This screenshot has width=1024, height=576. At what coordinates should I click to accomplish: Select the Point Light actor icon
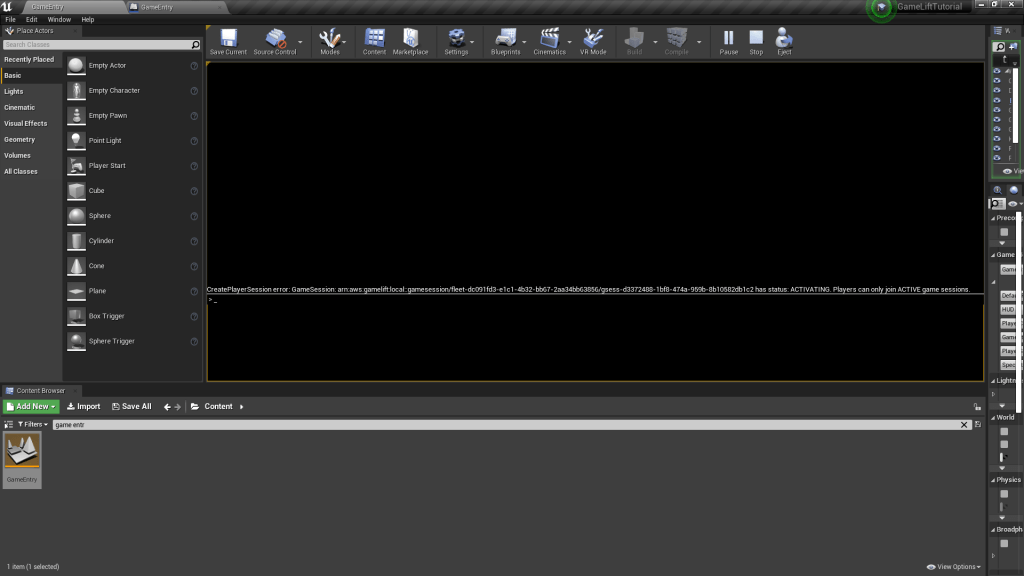point(77,141)
